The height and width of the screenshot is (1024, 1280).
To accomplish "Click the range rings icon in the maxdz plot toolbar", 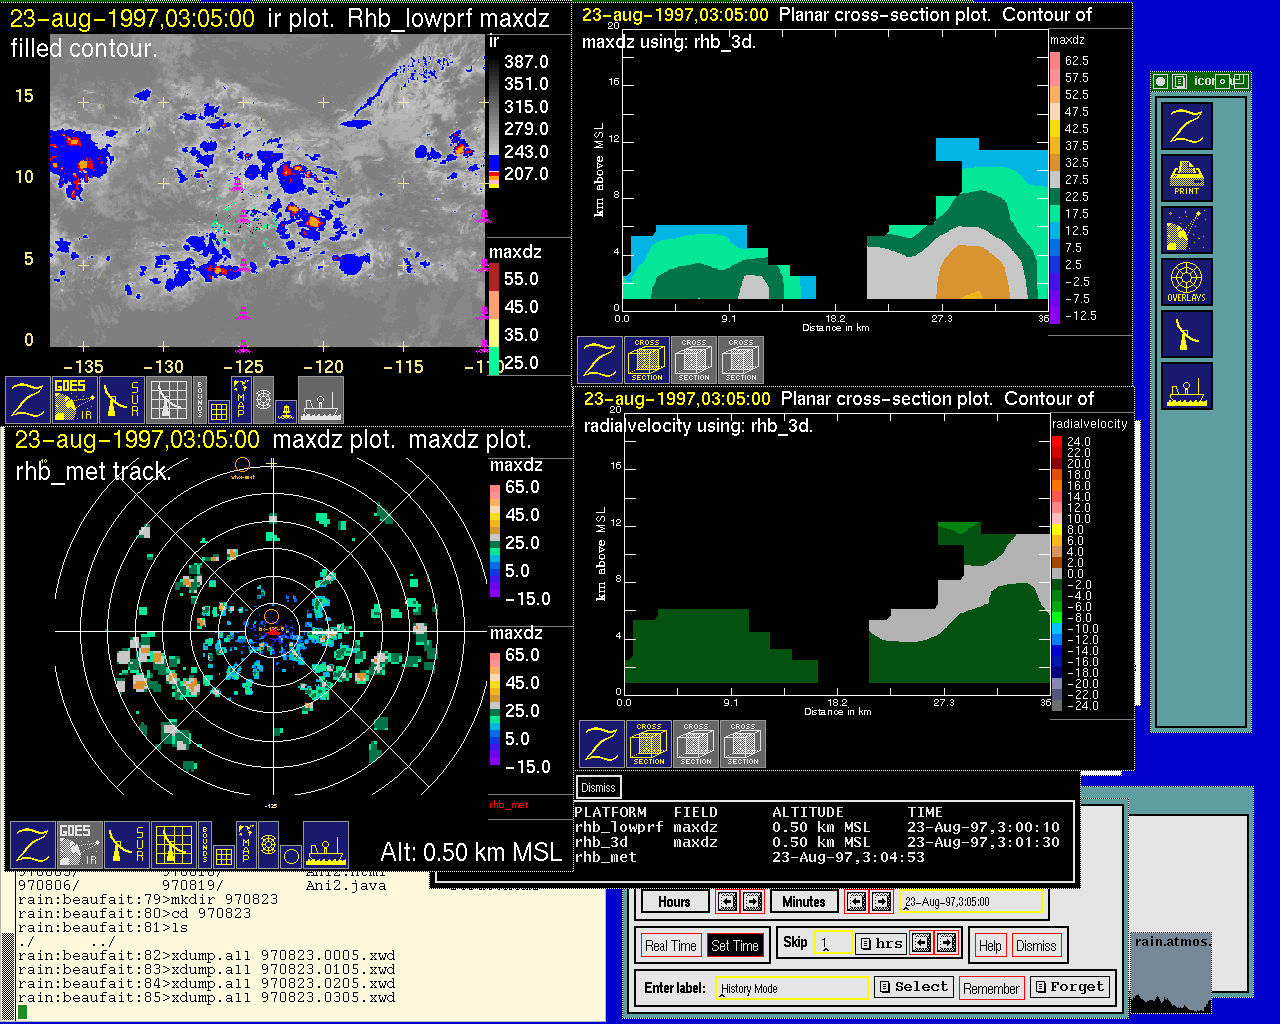I will 268,845.
